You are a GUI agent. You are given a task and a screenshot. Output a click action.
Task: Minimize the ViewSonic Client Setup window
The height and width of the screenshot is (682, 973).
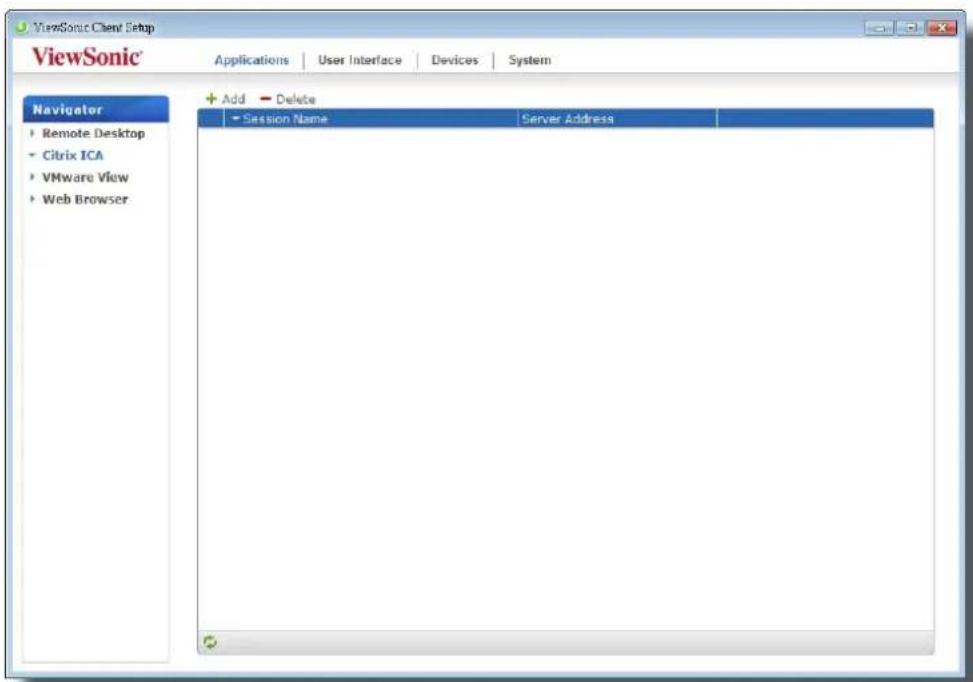(880, 28)
